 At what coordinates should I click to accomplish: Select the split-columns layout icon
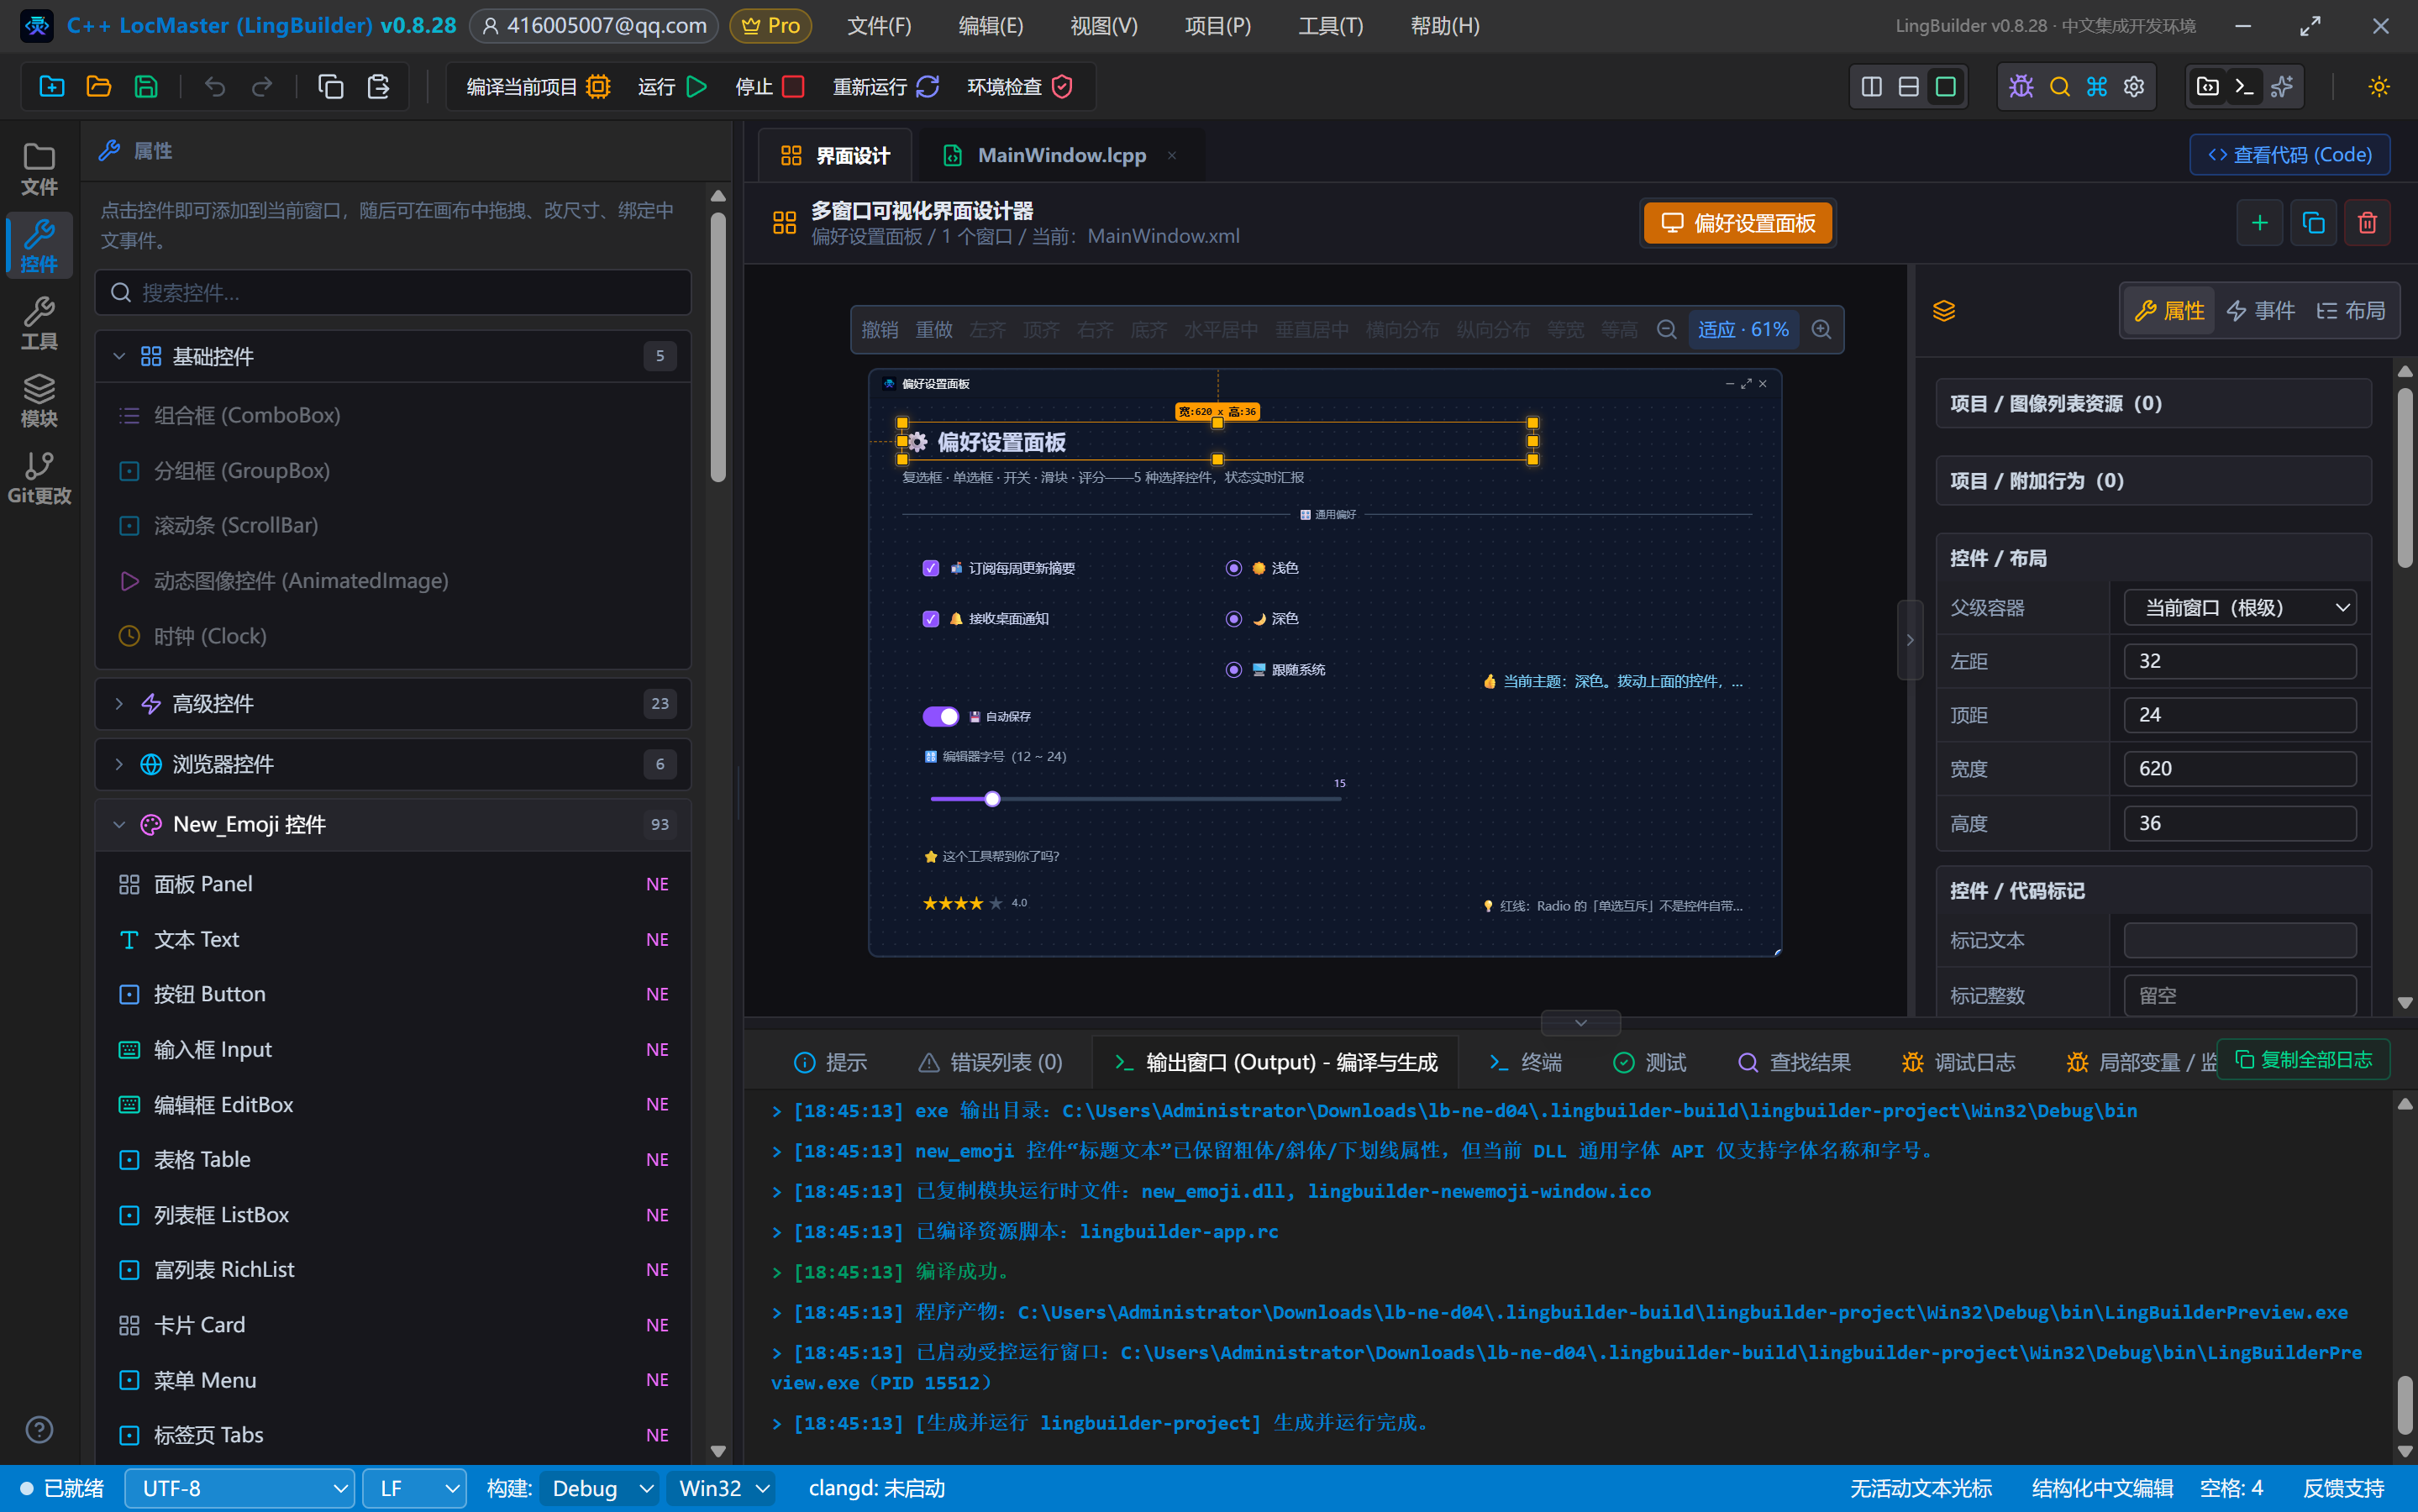(1871, 87)
